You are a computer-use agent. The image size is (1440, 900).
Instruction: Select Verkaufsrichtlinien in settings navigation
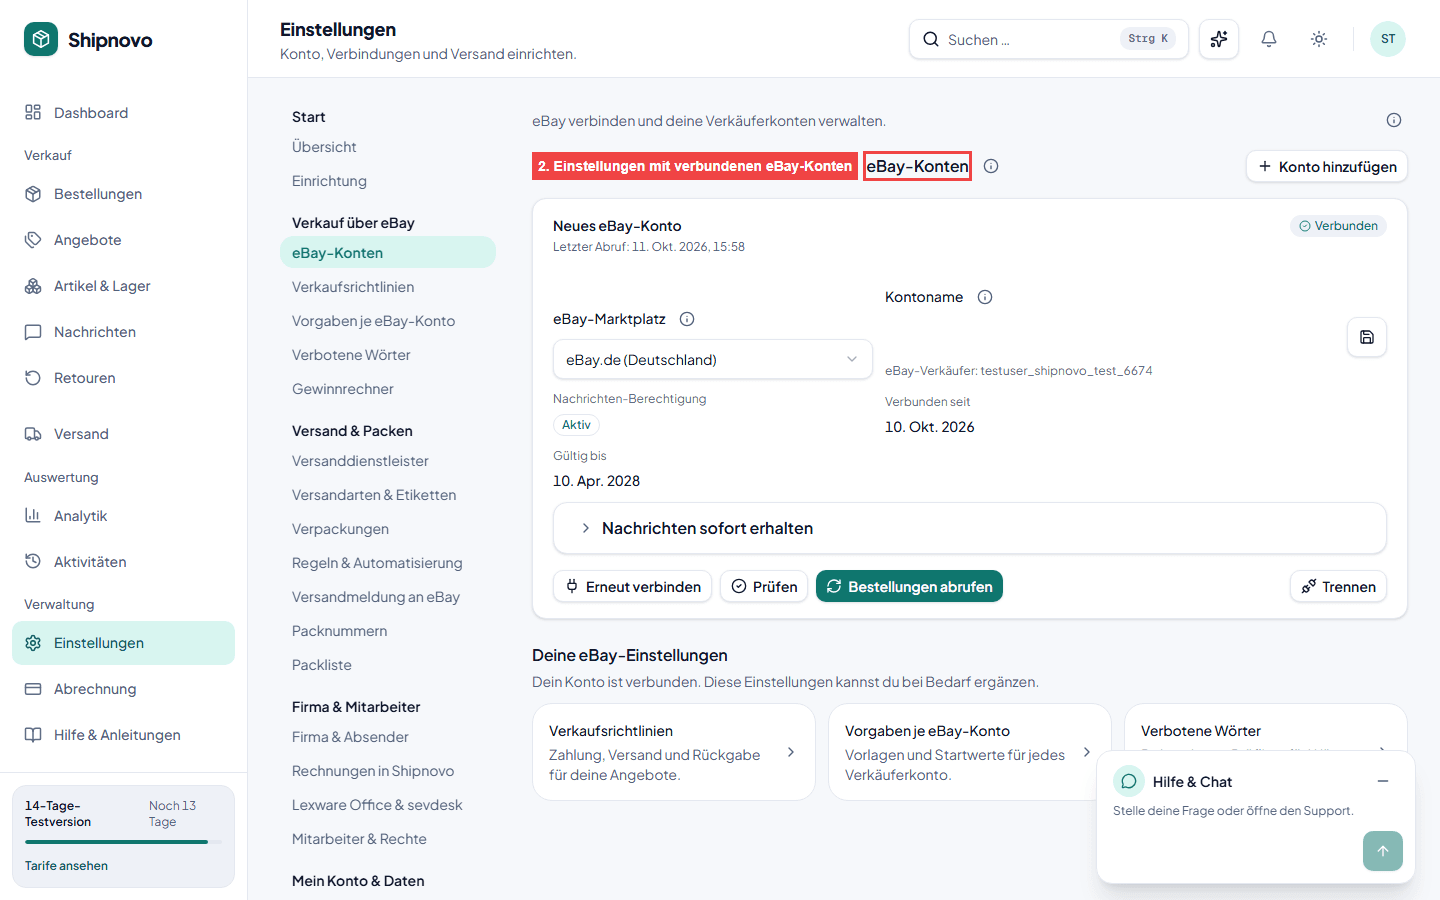pos(388,287)
